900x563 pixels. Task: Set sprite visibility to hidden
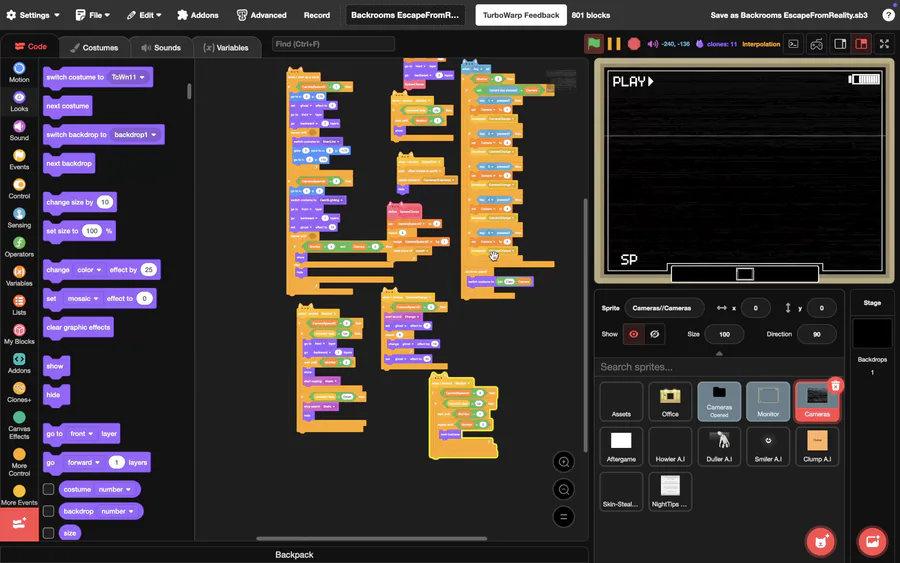pos(654,334)
